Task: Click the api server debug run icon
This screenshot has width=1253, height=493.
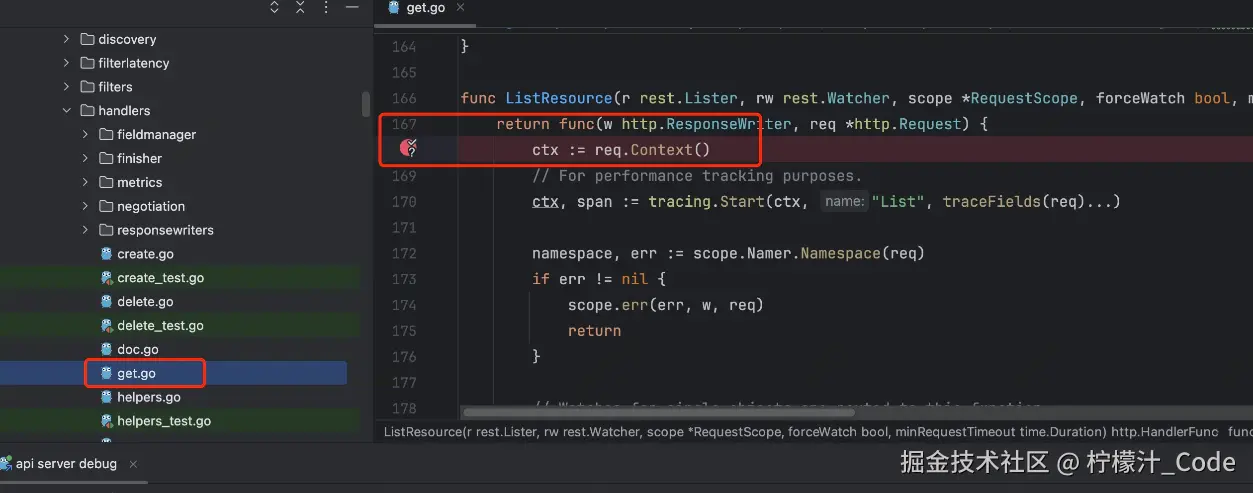Action: [x=6, y=464]
